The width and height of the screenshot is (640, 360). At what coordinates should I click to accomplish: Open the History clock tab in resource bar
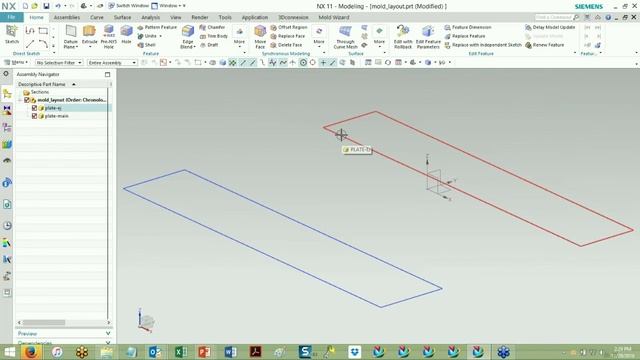click(7, 225)
